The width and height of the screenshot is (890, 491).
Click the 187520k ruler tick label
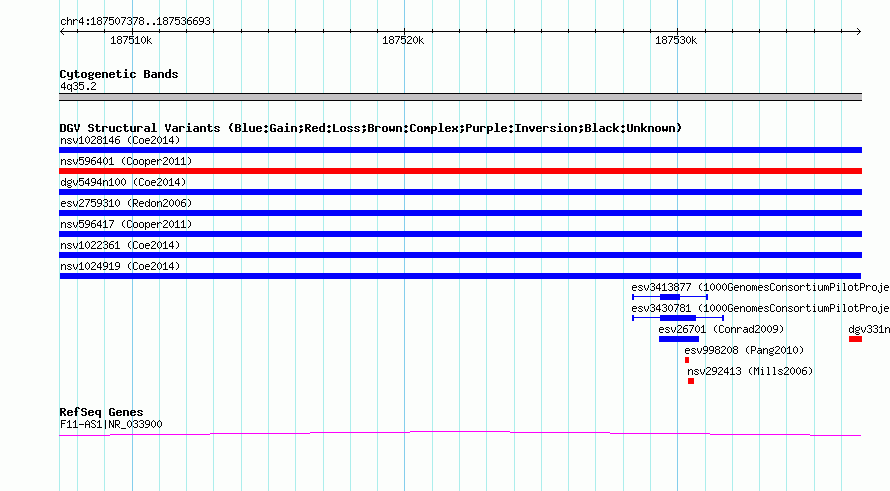pos(403,40)
